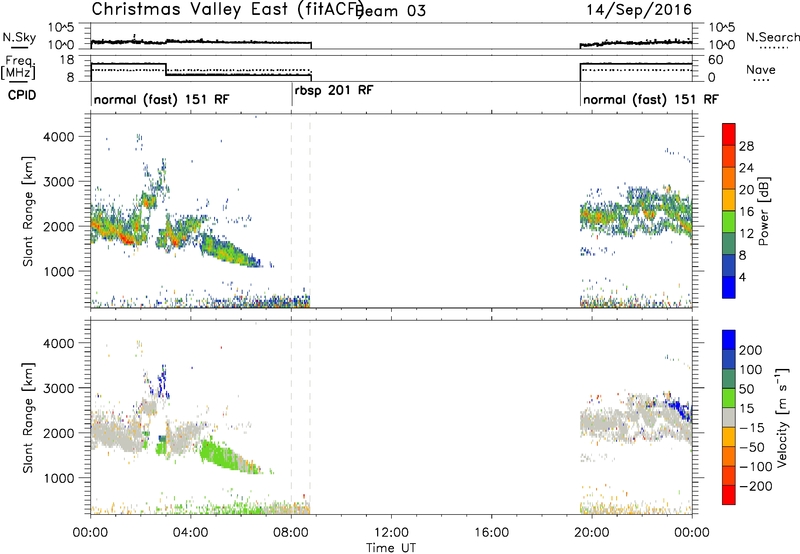Pick the bottom red segment of velocity color bar
The height and width of the screenshot is (554, 800).
pos(729,495)
